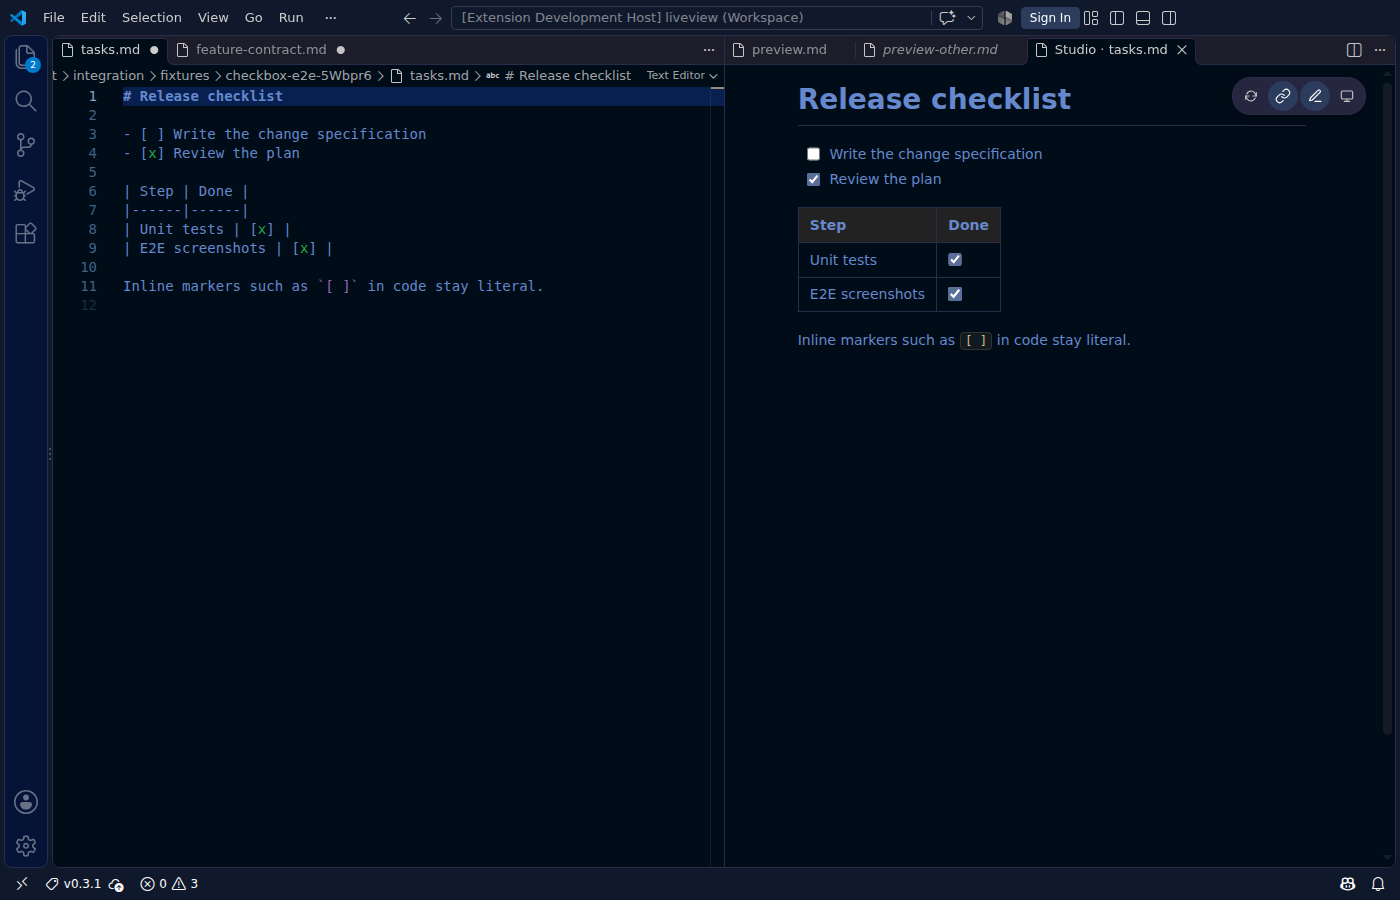
Task: Expand the chat dropdown arrow in title bar
Action: pyautogui.click(x=971, y=18)
